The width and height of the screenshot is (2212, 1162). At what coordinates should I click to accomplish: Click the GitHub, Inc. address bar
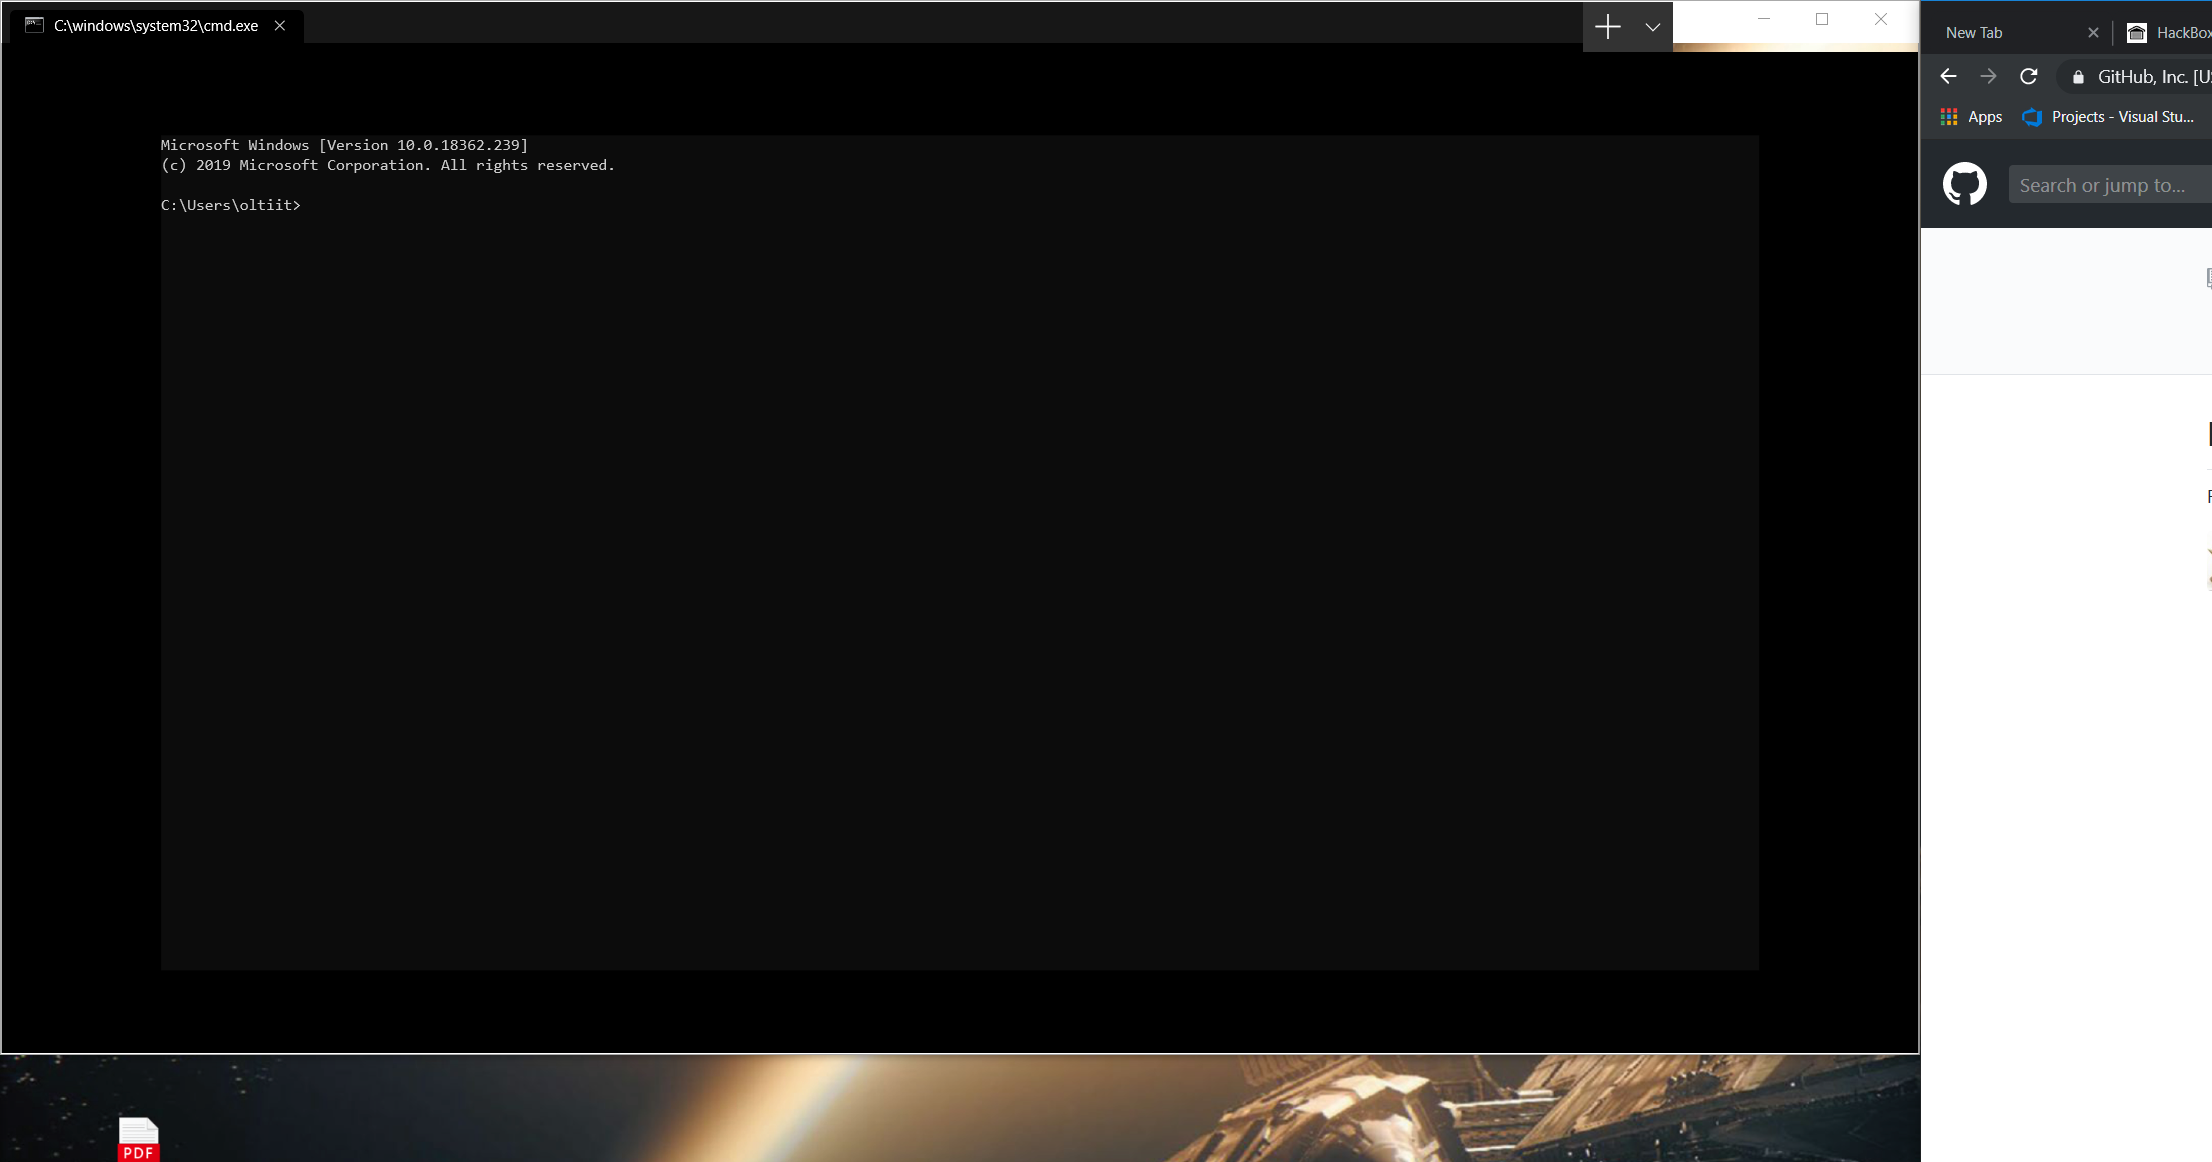(x=2152, y=77)
